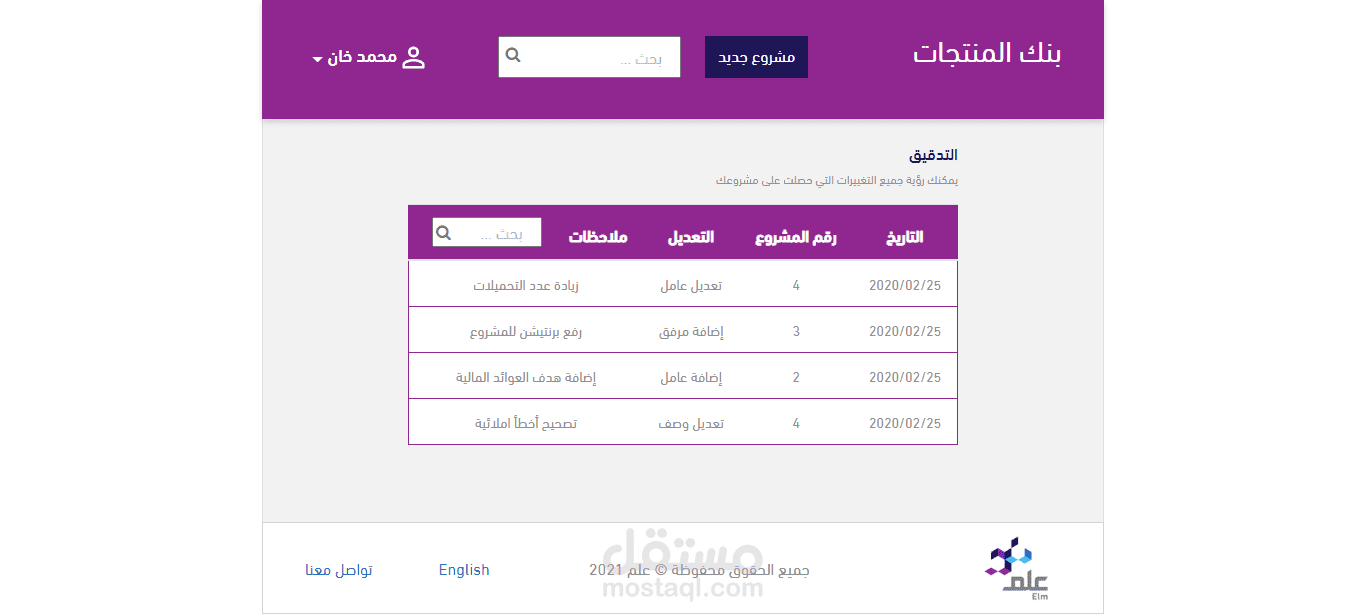Select the إضافة هدف العوائد المالية note

[x=526, y=377]
